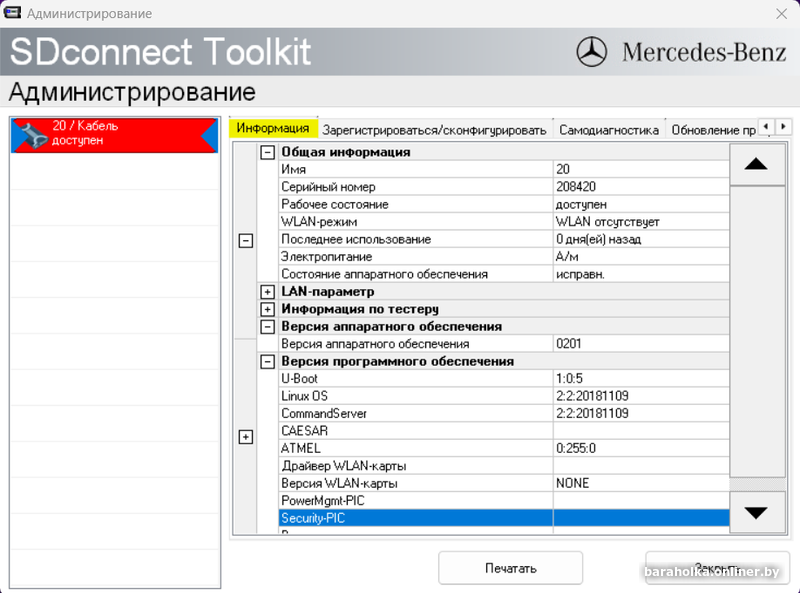Screen dimensions: 800x593
Task: Select the Linux OS row
Action: (x=504, y=396)
